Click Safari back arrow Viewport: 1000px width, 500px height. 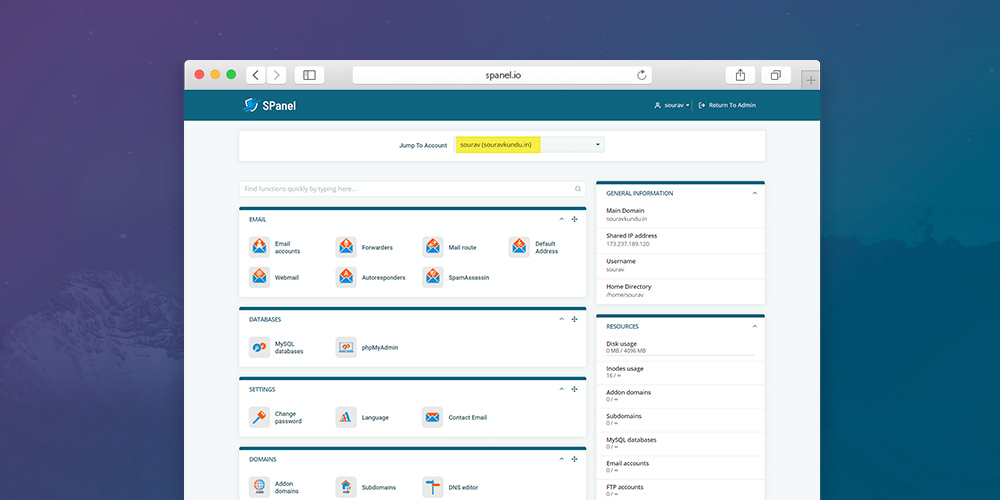(256, 75)
